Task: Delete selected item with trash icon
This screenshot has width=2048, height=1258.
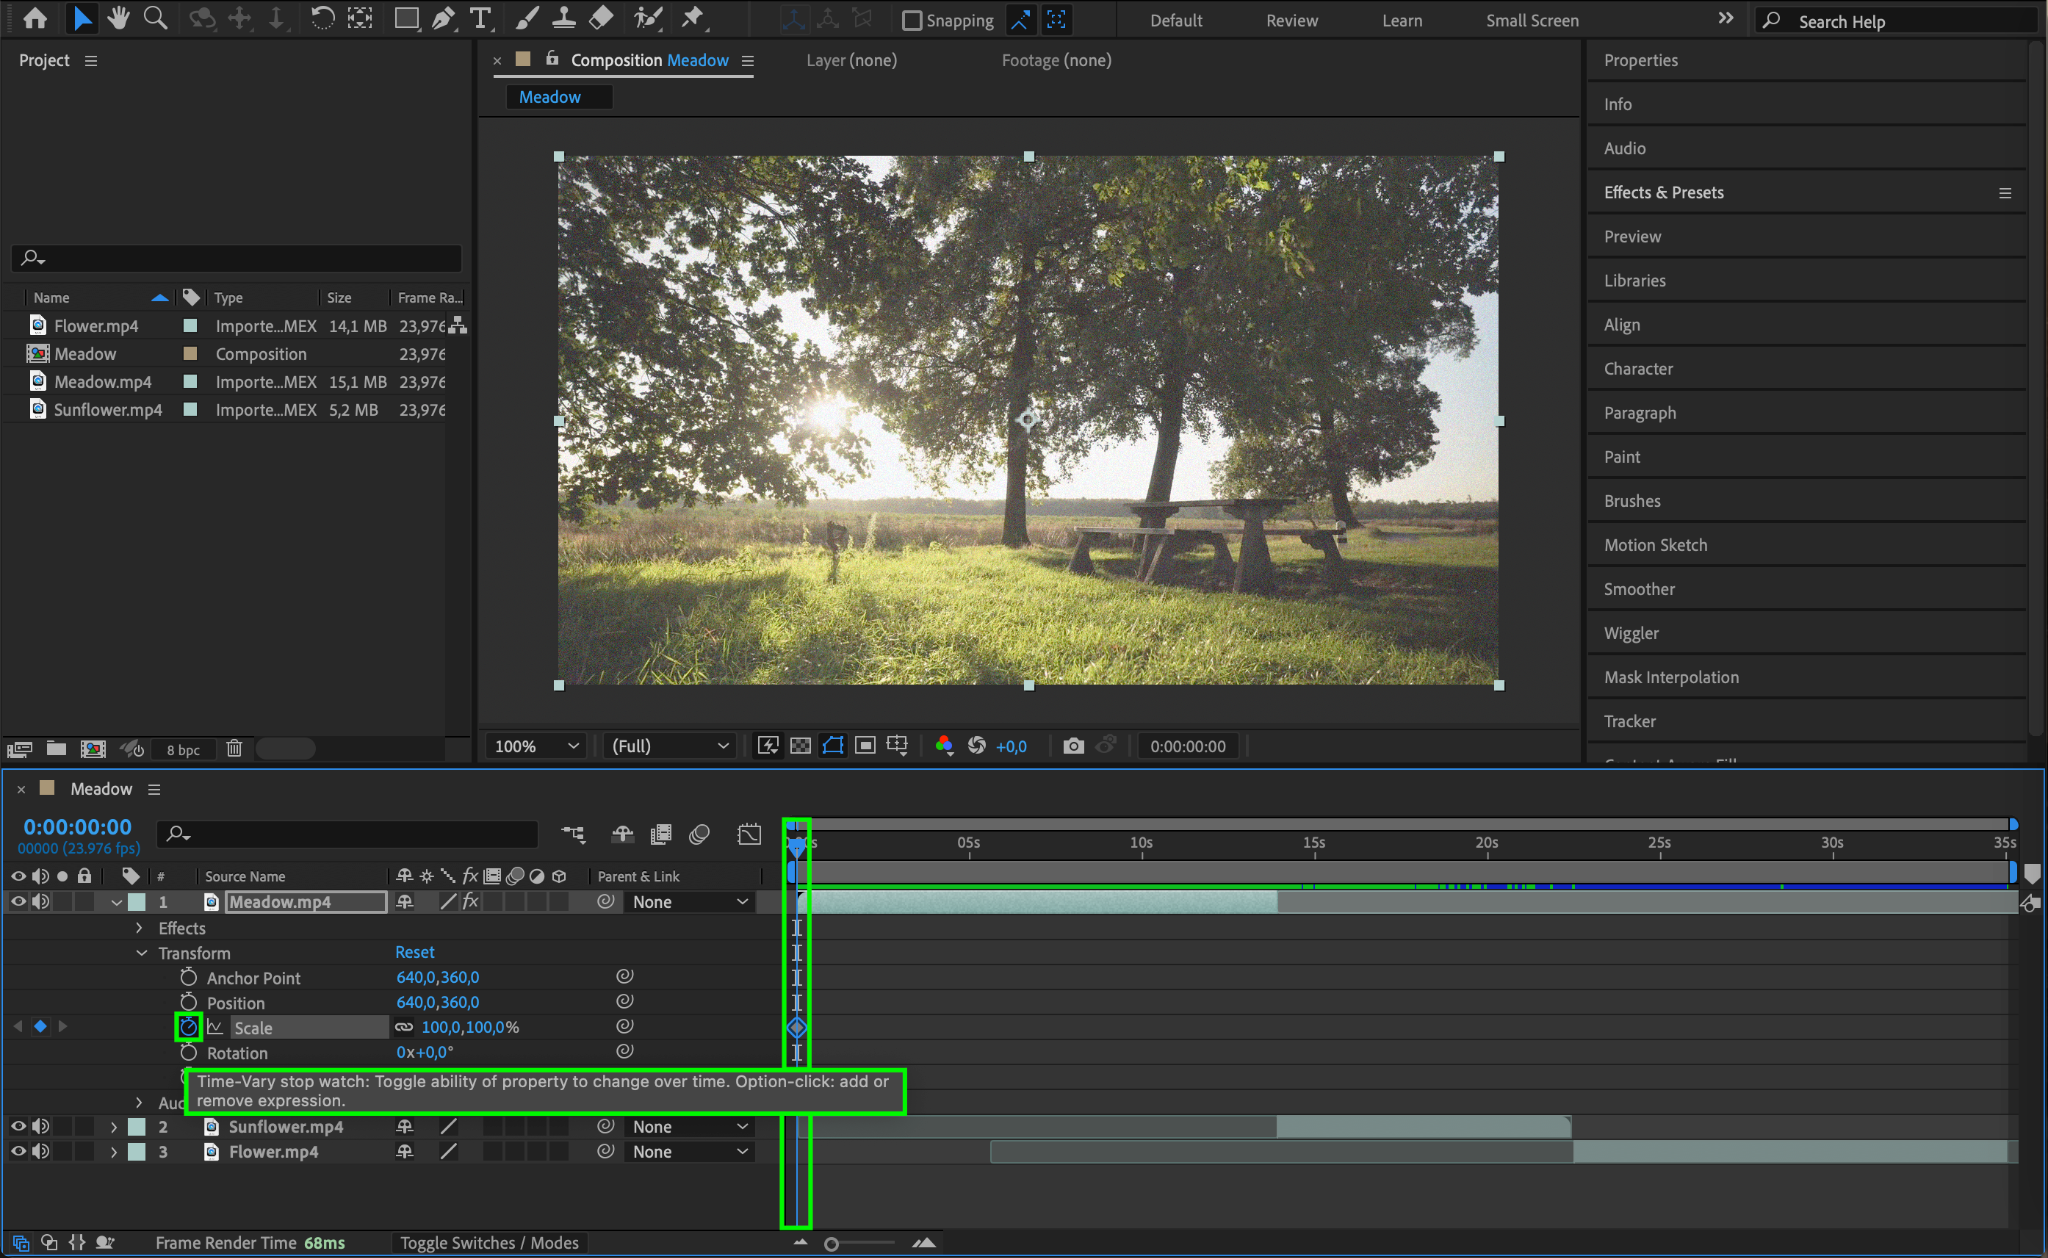Action: (234, 748)
